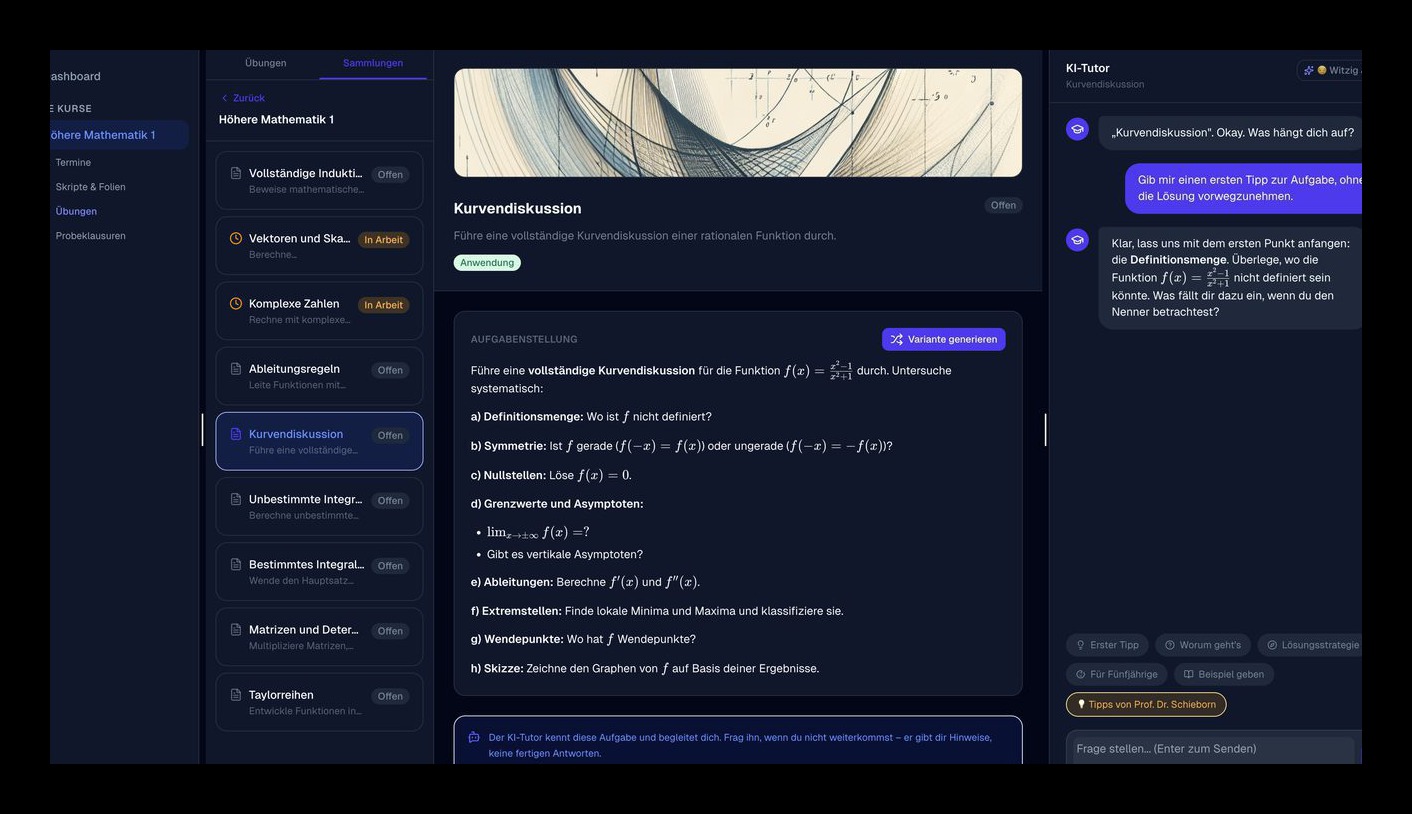This screenshot has height=814, width=1412.
Task: Click the KI-Tutor avatar icon beside first message
Action: 1077,129
